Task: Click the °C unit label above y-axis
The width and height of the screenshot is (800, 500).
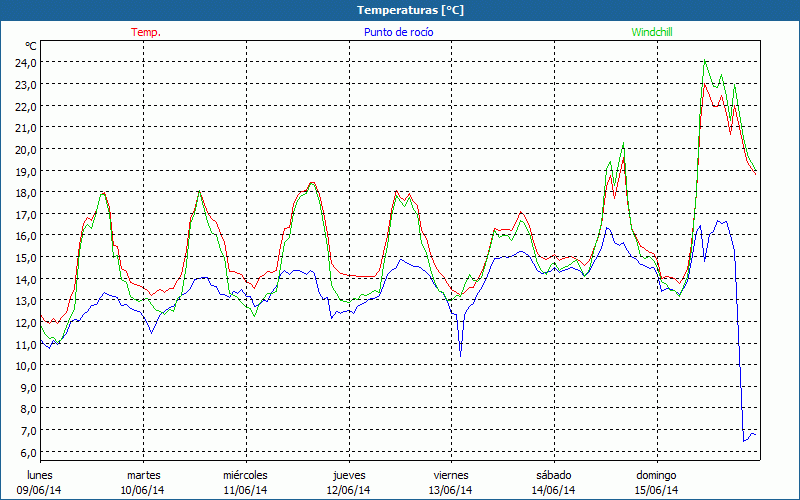Action: pyautogui.click(x=31, y=46)
